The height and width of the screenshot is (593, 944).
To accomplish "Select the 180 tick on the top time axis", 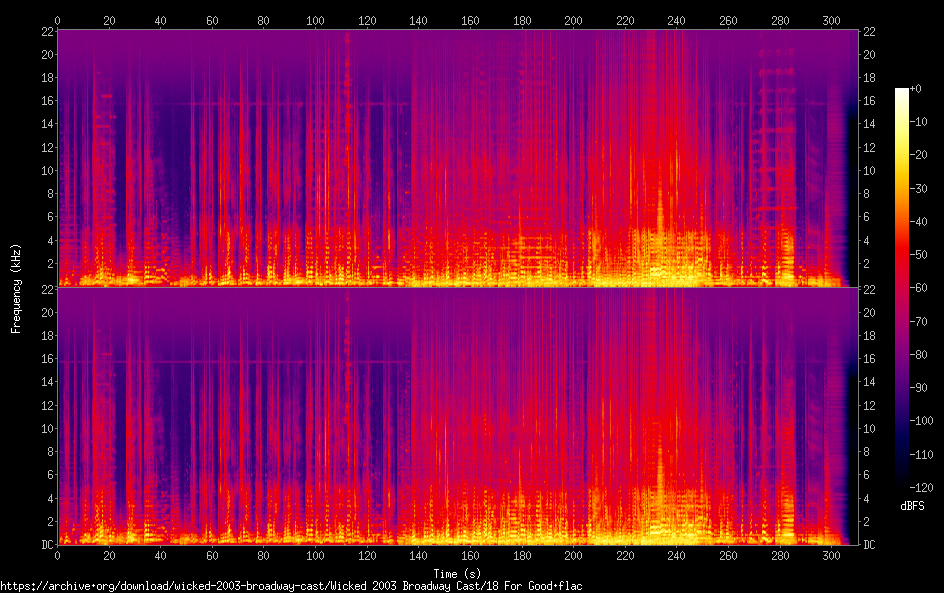I will 521,20.
